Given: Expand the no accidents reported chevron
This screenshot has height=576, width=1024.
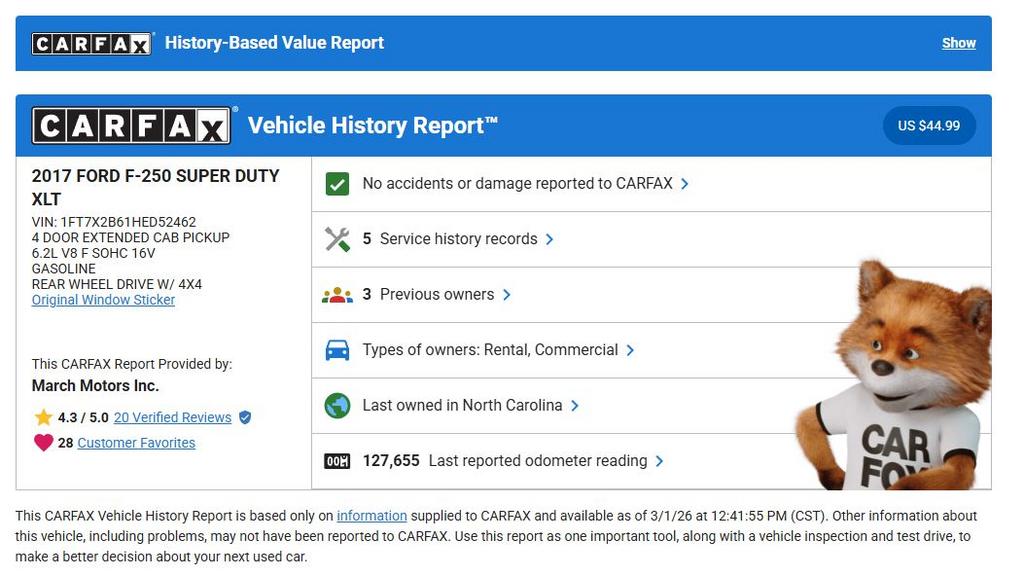Looking at the screenshot, I should 685,184.
